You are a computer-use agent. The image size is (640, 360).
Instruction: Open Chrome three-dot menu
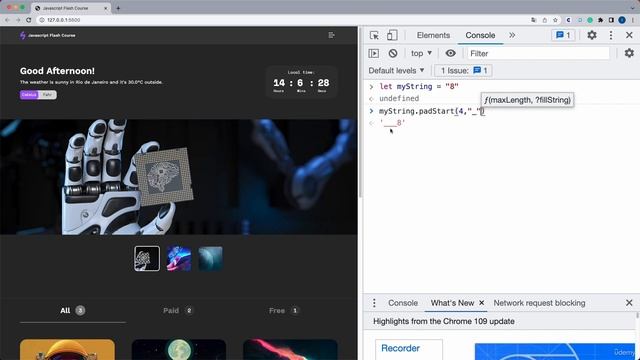632,20
